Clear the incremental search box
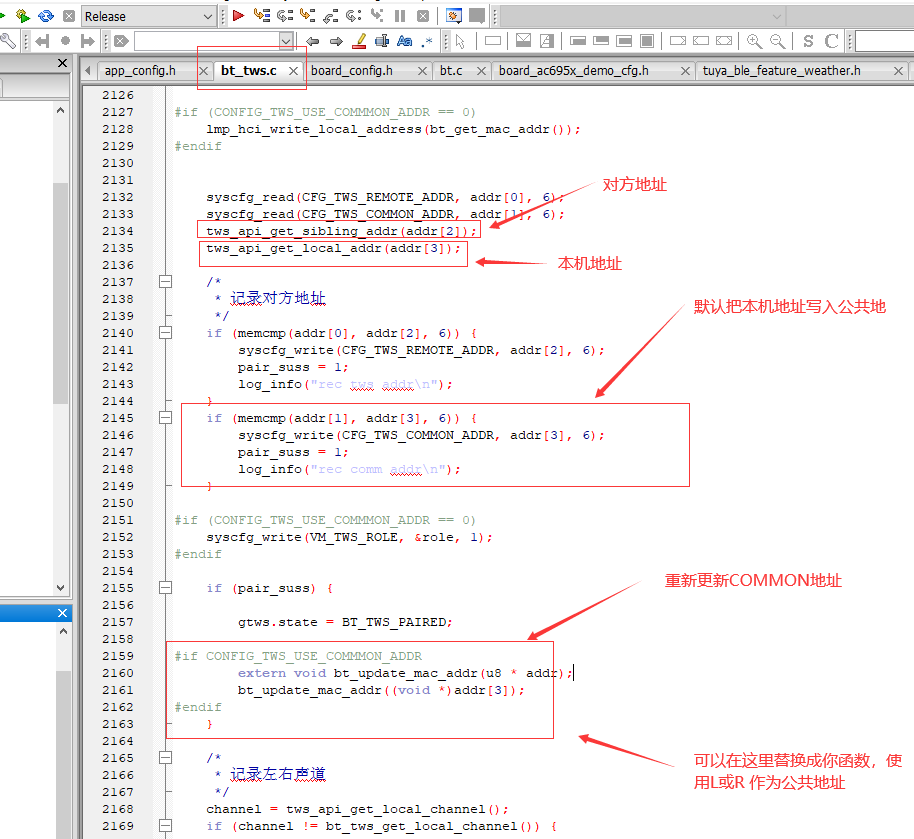The width and height of the screenshot is (914, 839). tap(121, 41)
